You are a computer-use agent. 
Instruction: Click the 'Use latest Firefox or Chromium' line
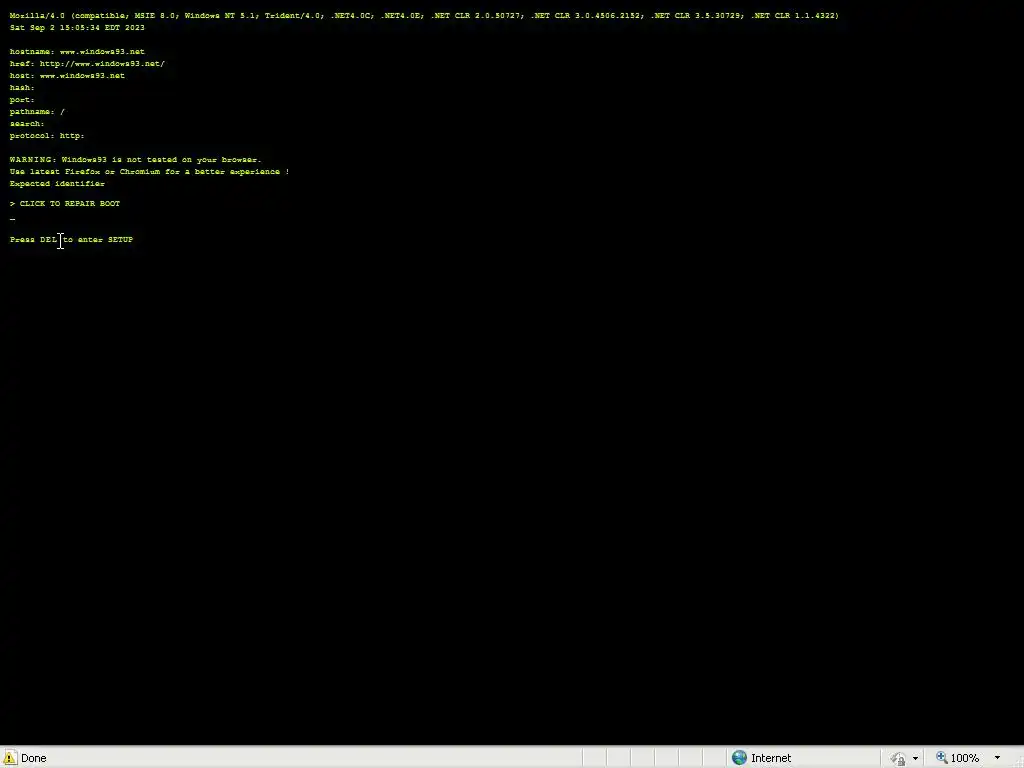coord(150,172)
